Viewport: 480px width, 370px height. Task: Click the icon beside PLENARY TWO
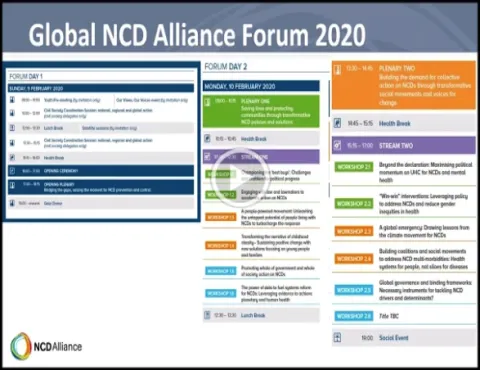coord(337,69)
